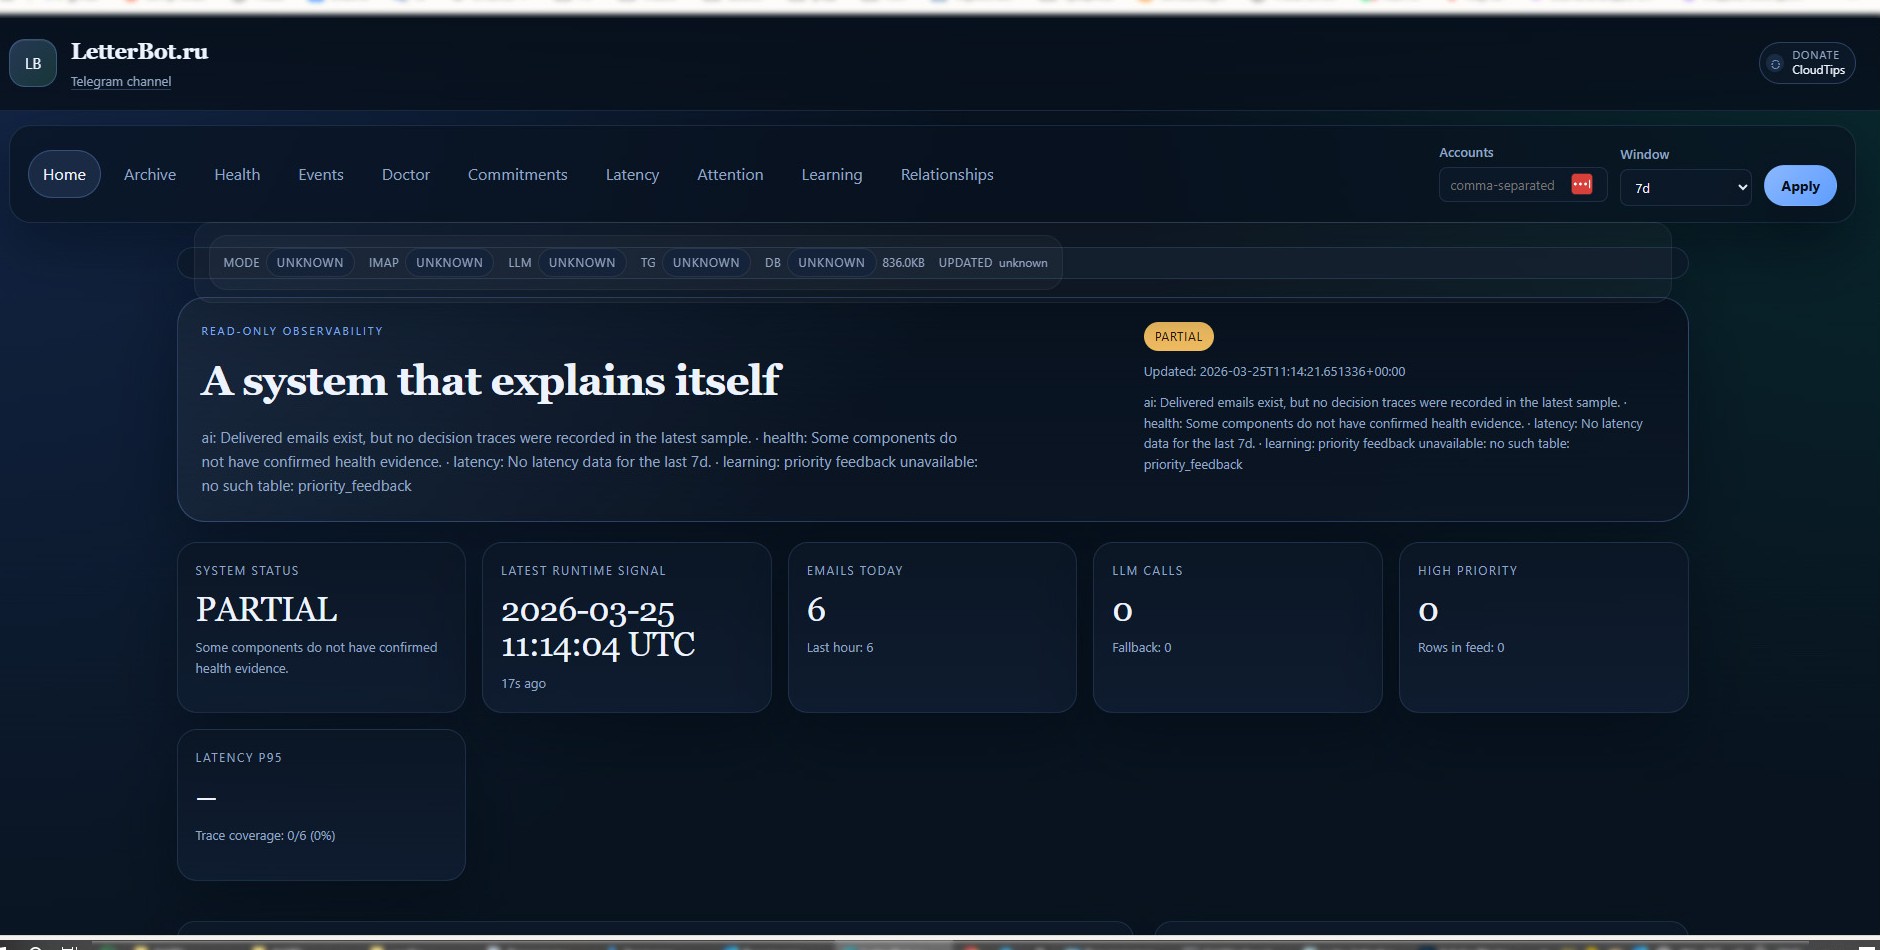Click the Apply button
This screenshot has width=1880, height=950.
pyautogui.click(x=1799, y=185)
